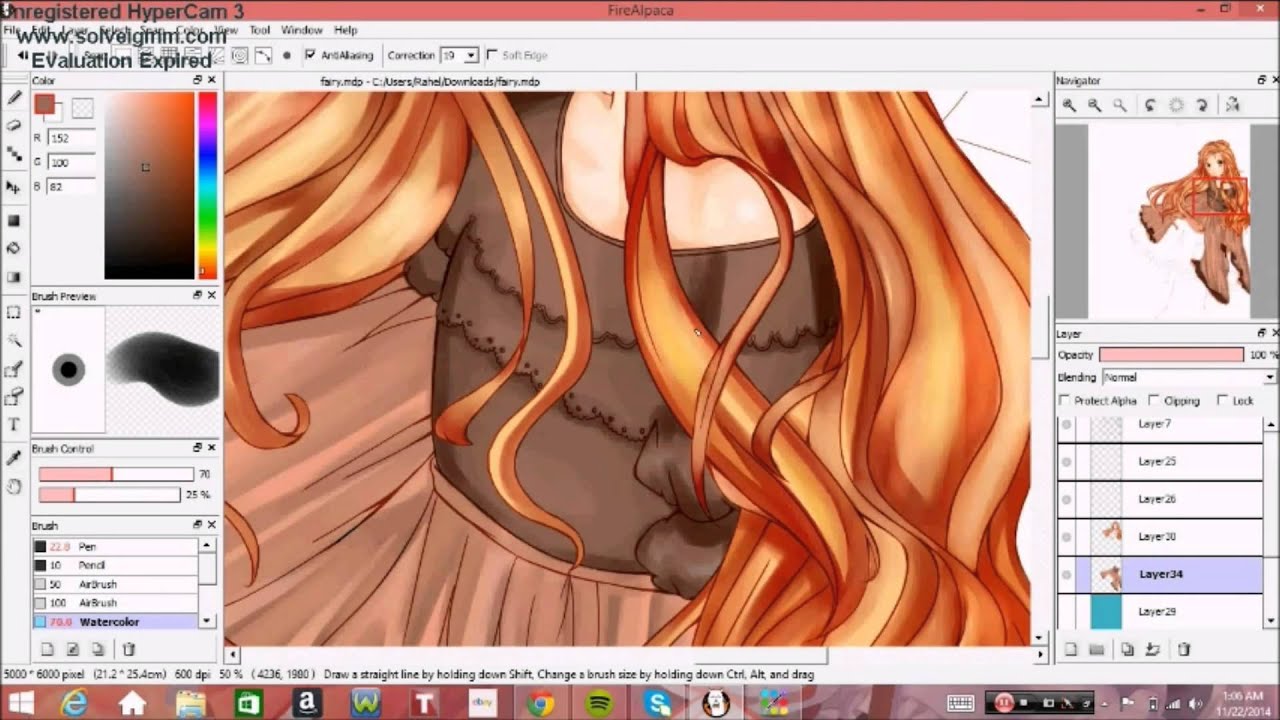Create a new layer in Layer panel

(x=1071, y=649)
